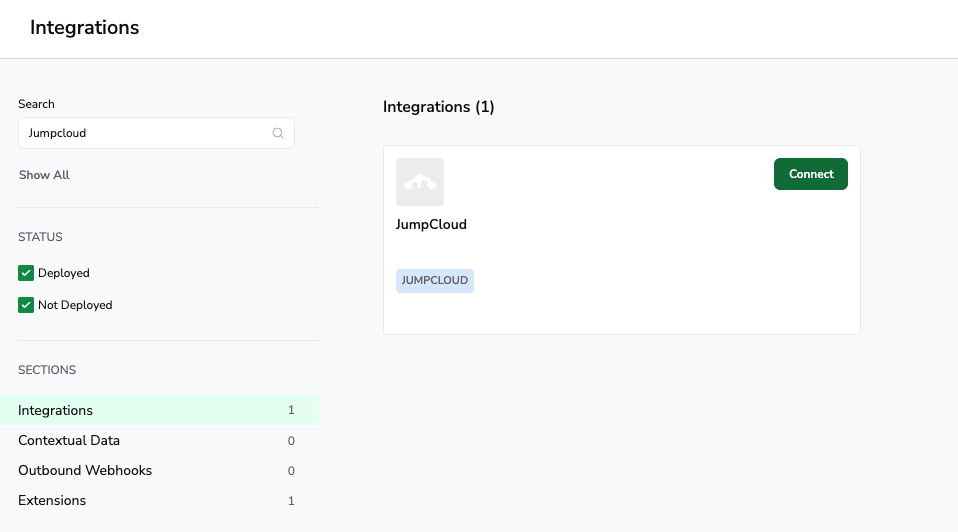Select the Integrations section
Viewport: 958px width, 532px height.
pos(56,410)
